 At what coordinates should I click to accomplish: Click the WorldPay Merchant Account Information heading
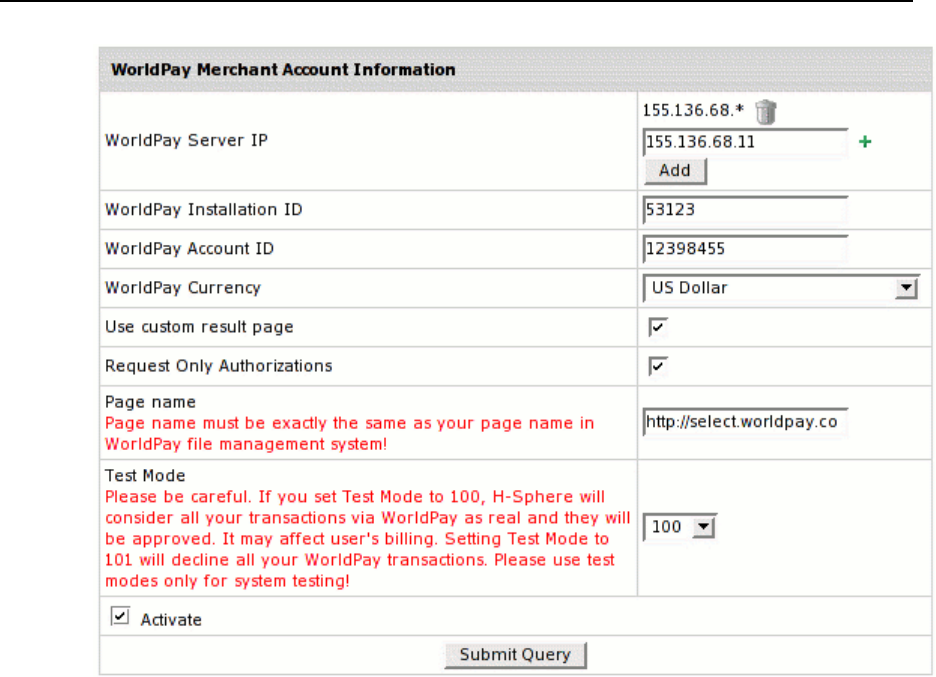tap(283, 70)
